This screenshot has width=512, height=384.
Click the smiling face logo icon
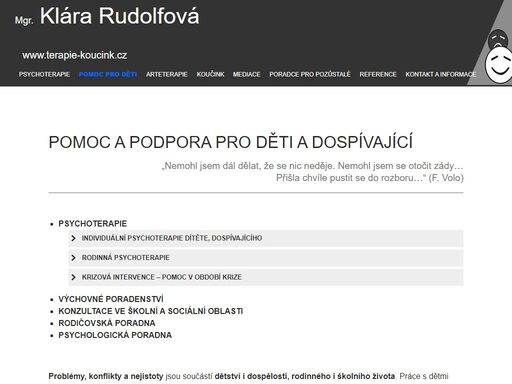(x=498, y=65)
